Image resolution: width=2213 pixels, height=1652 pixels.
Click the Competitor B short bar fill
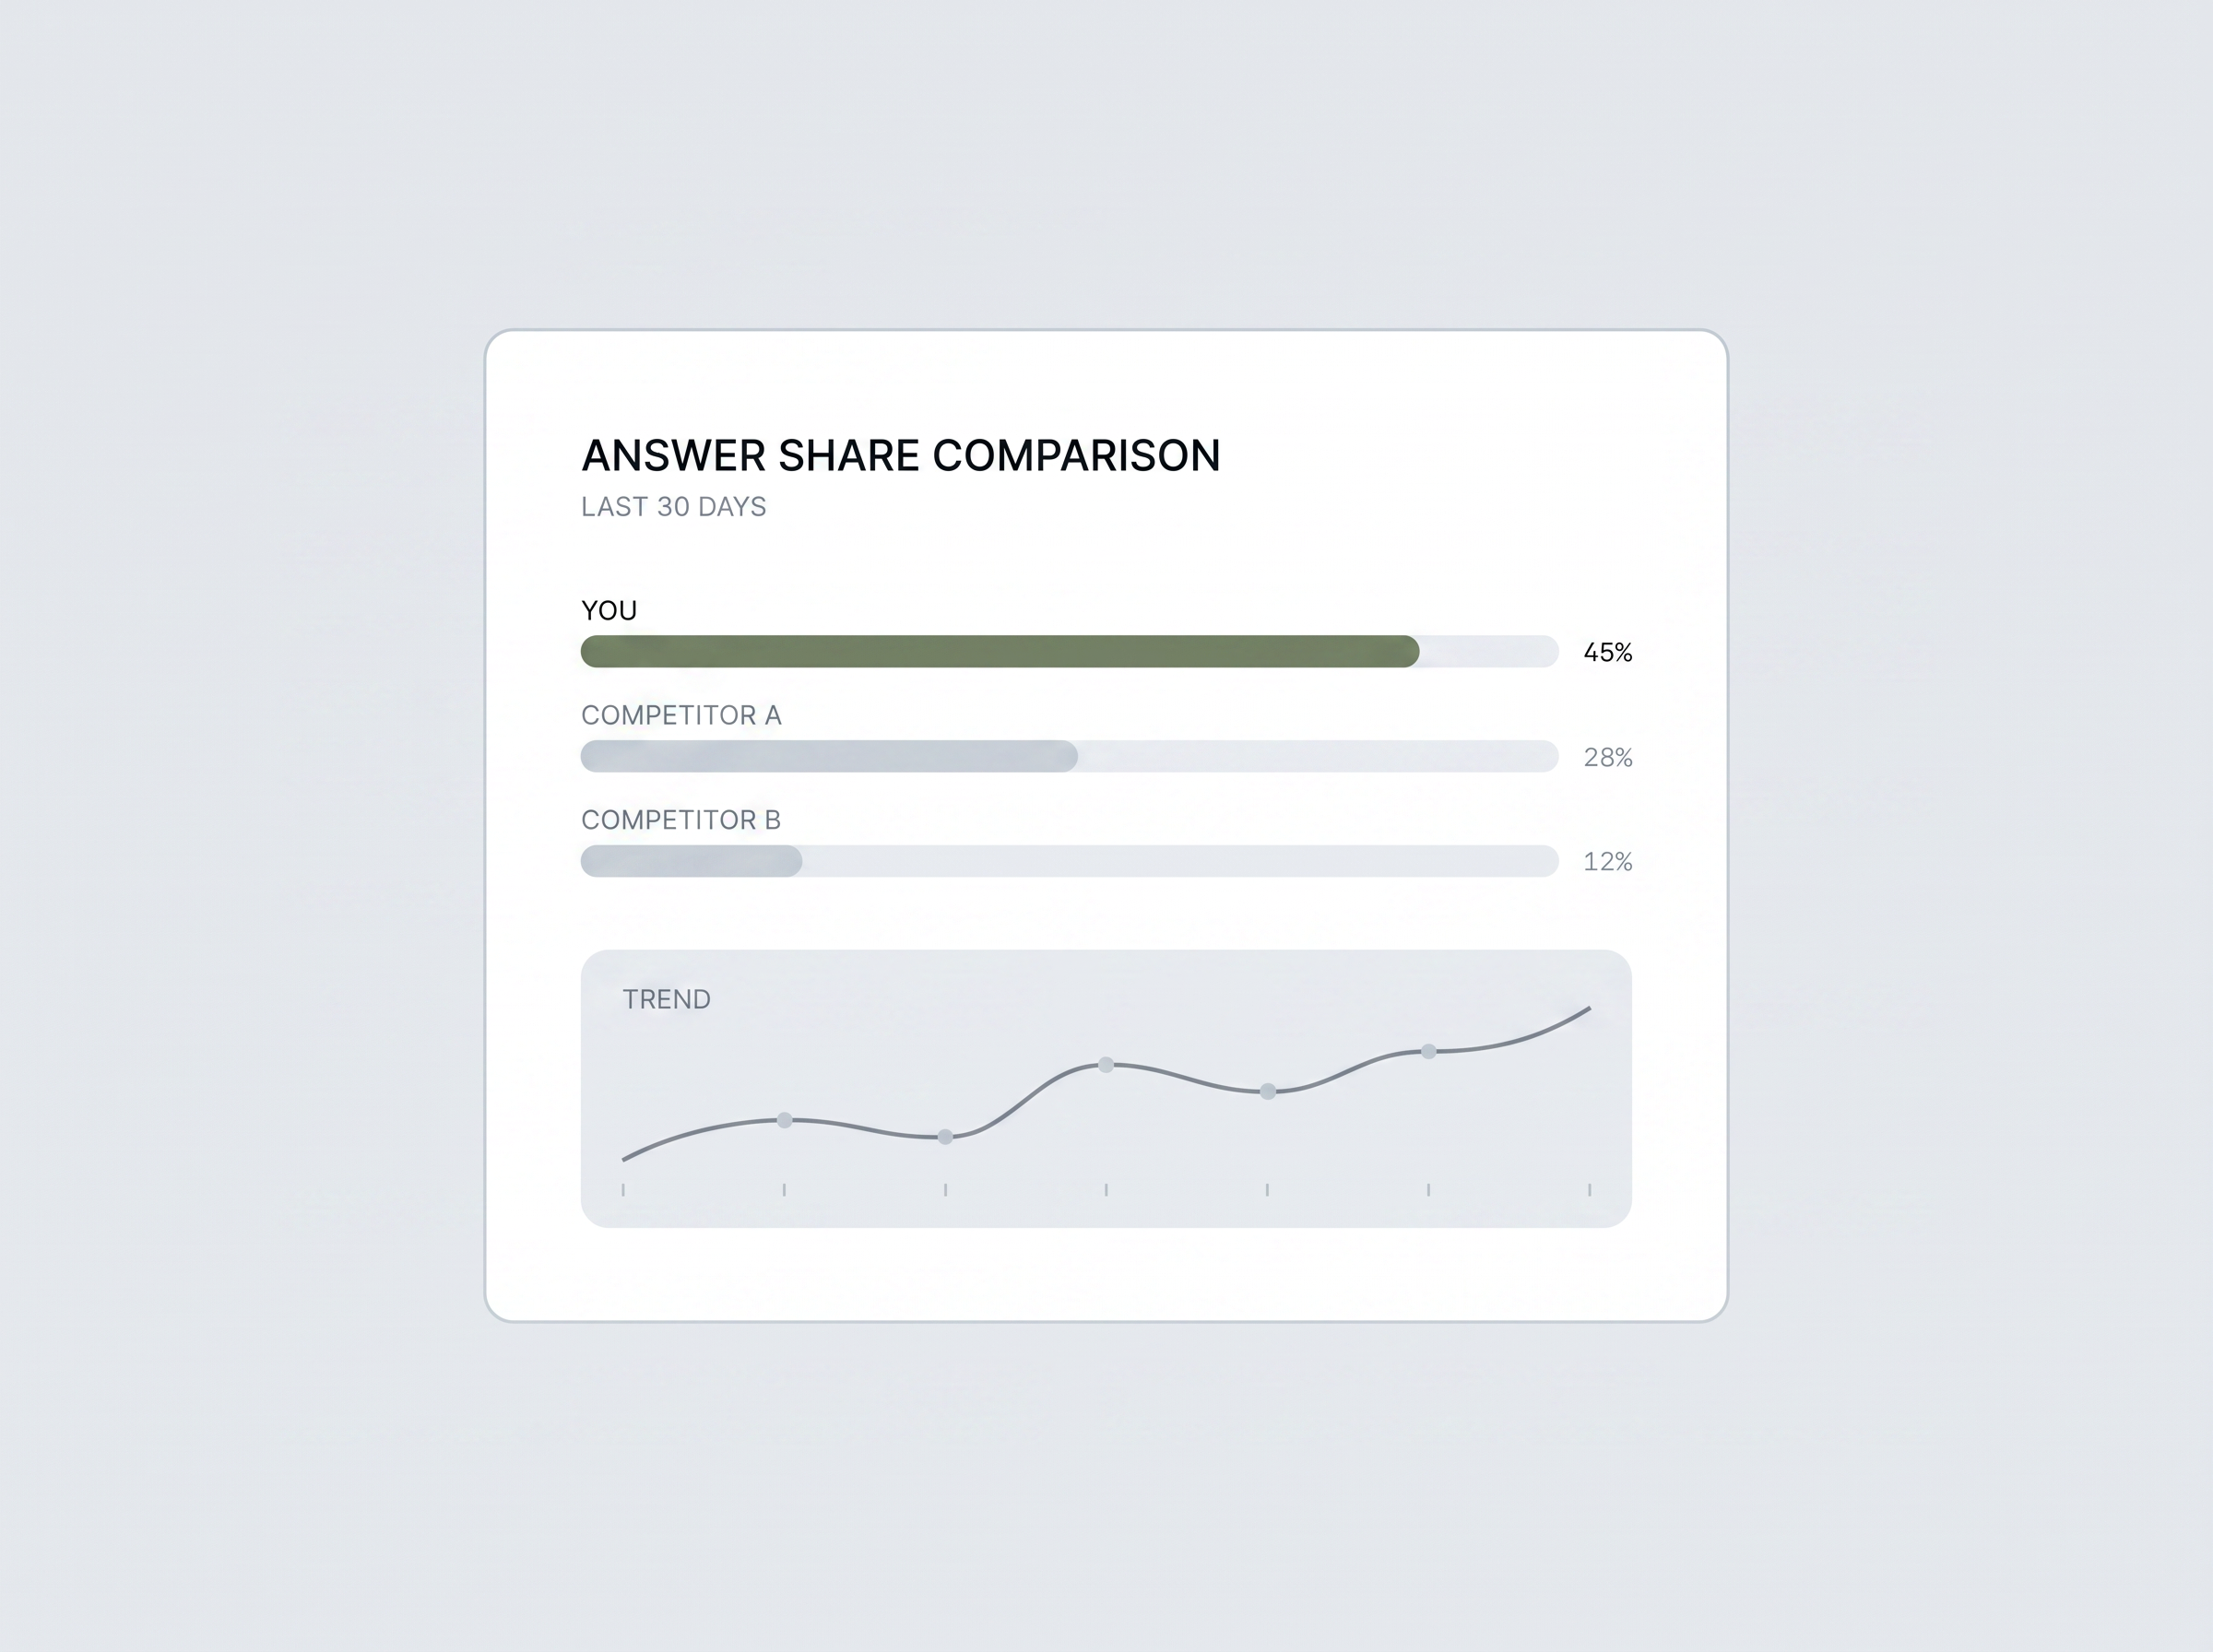click(x=691, y=861)
